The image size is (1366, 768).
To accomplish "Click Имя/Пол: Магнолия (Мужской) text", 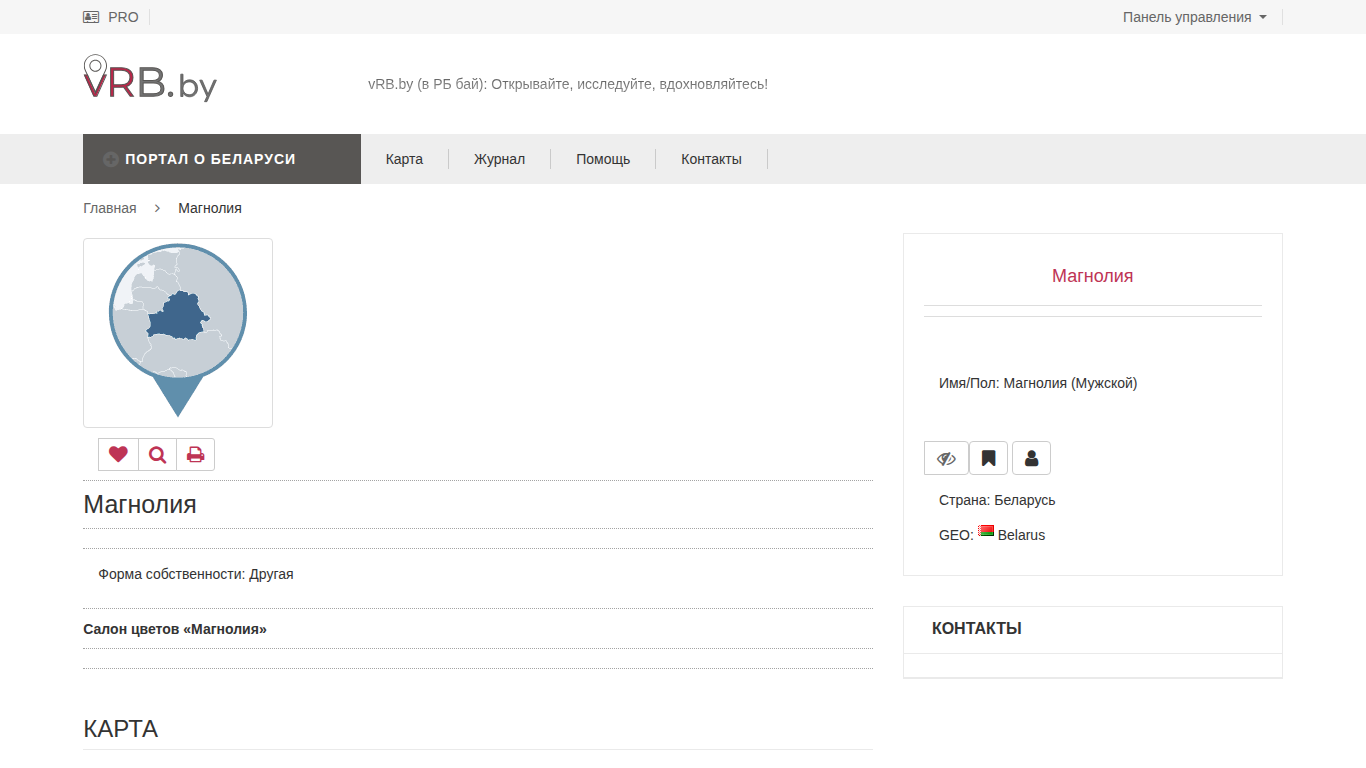I will click(x=1038, y=382).
